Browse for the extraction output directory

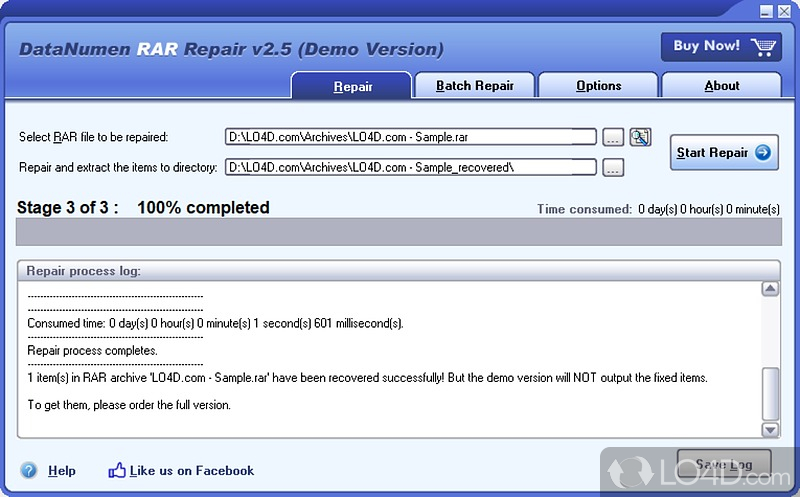(613, 168)
